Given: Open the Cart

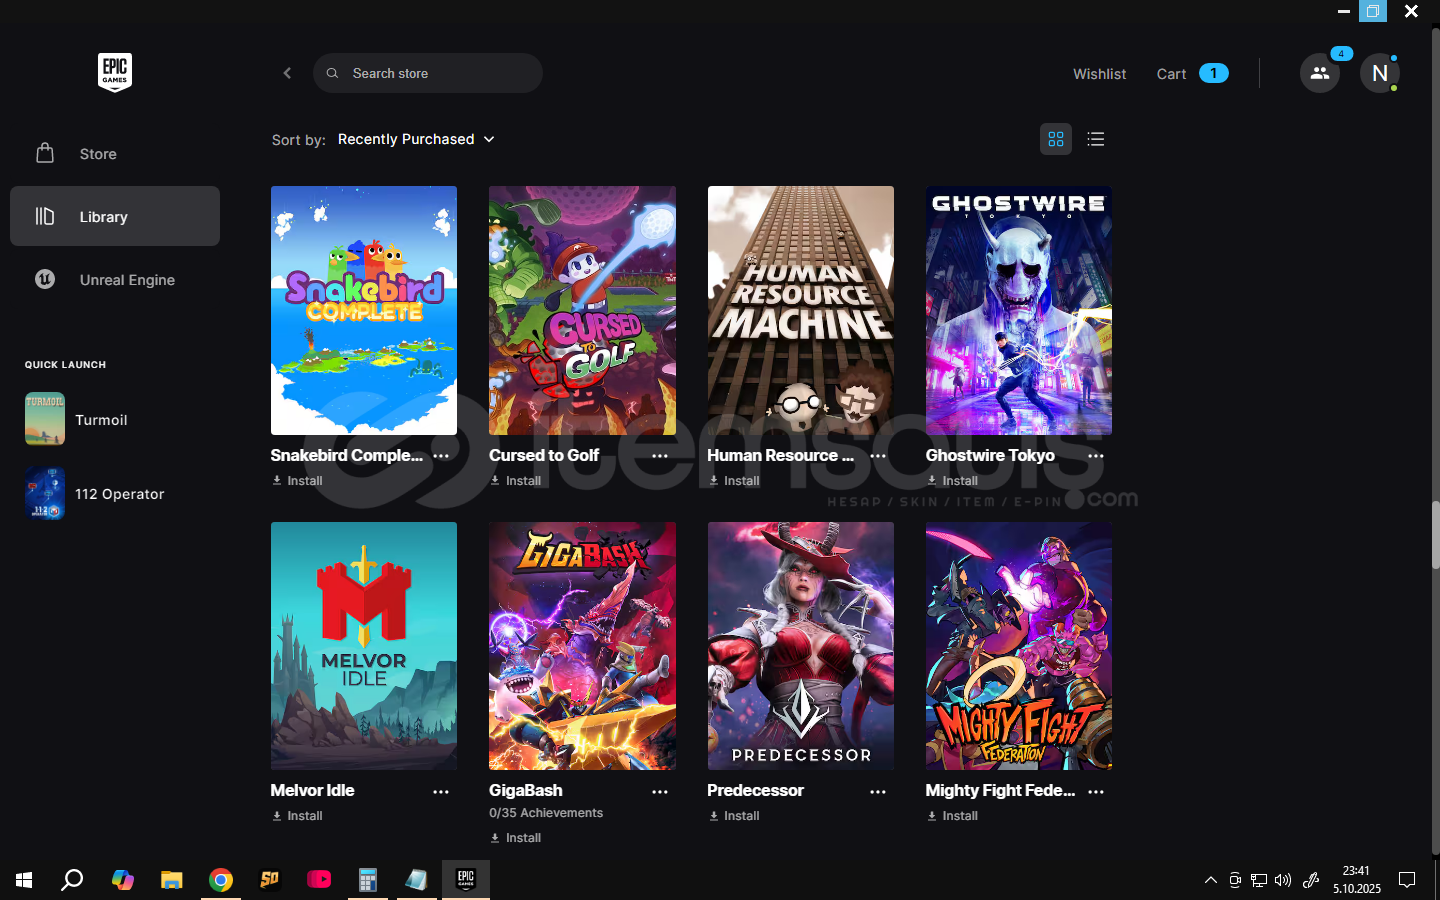Looking at the screenshot, I should tap(1192, 74).
